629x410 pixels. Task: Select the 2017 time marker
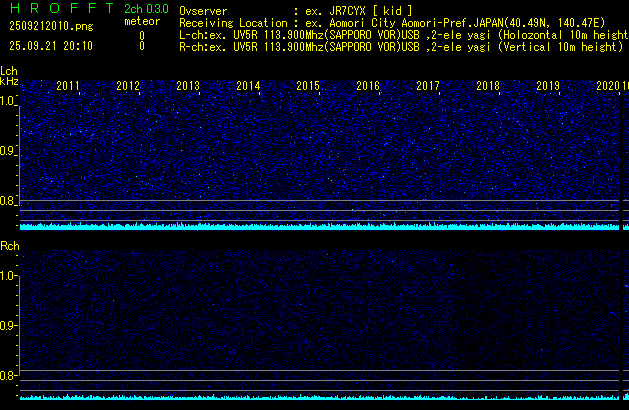click(428, 87)
